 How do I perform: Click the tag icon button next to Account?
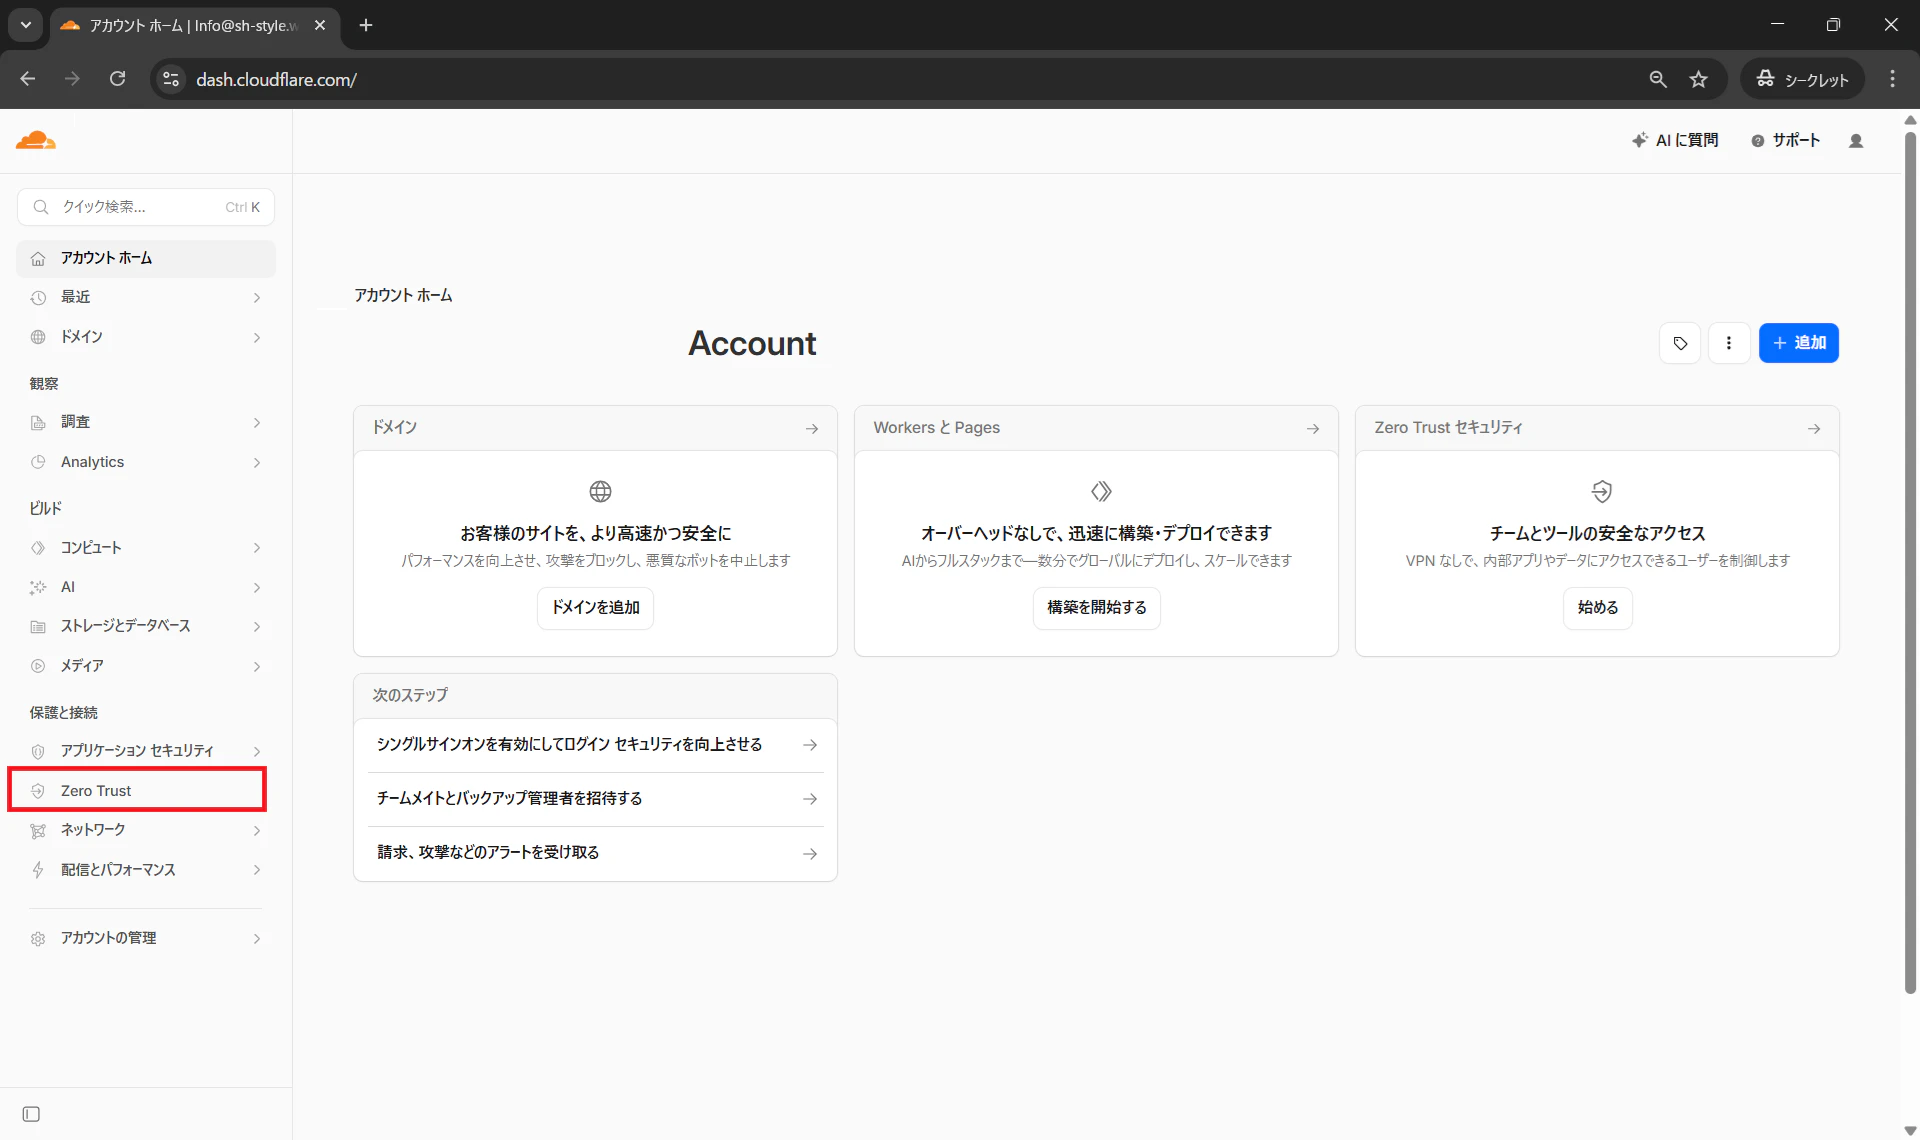click(1680, 343)
